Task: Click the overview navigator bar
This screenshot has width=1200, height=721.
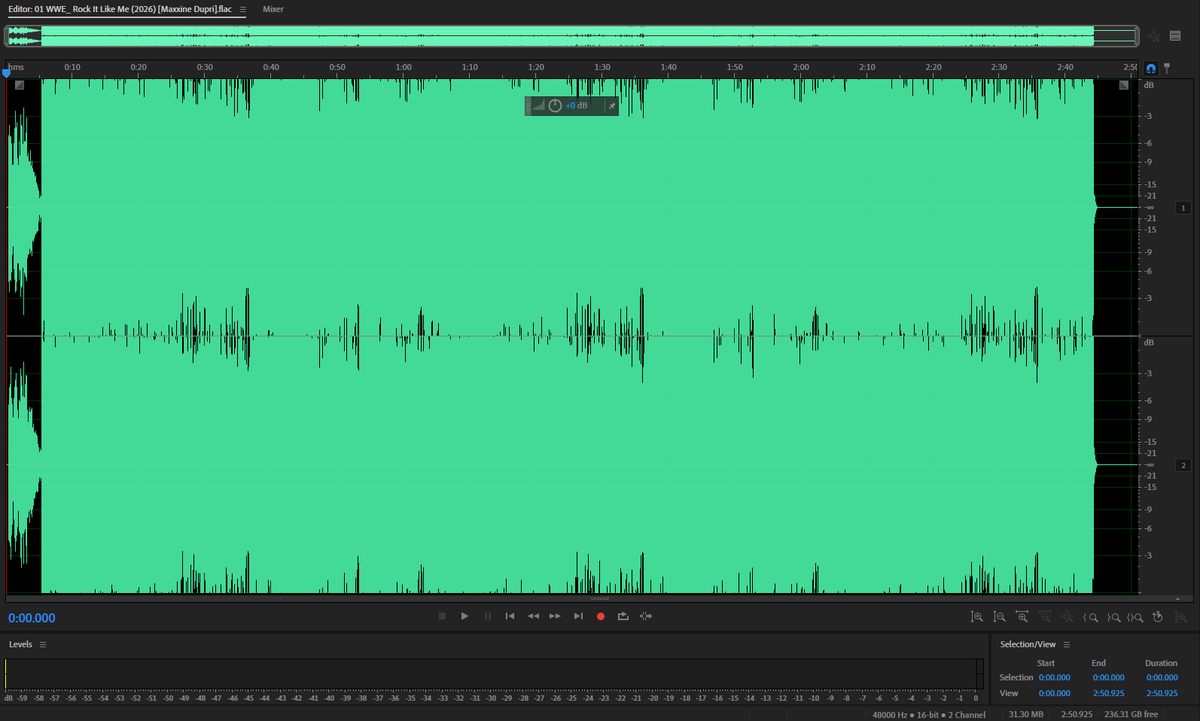Action: tap(572, 36)
